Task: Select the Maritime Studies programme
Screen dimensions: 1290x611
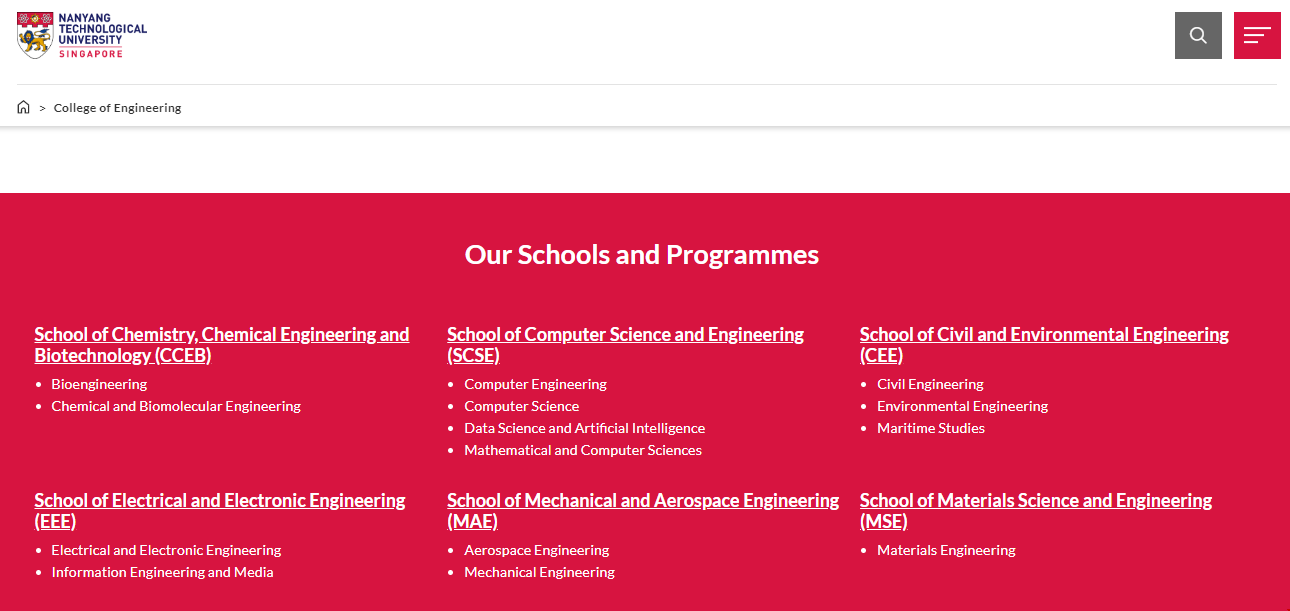Action: [930, 427]
